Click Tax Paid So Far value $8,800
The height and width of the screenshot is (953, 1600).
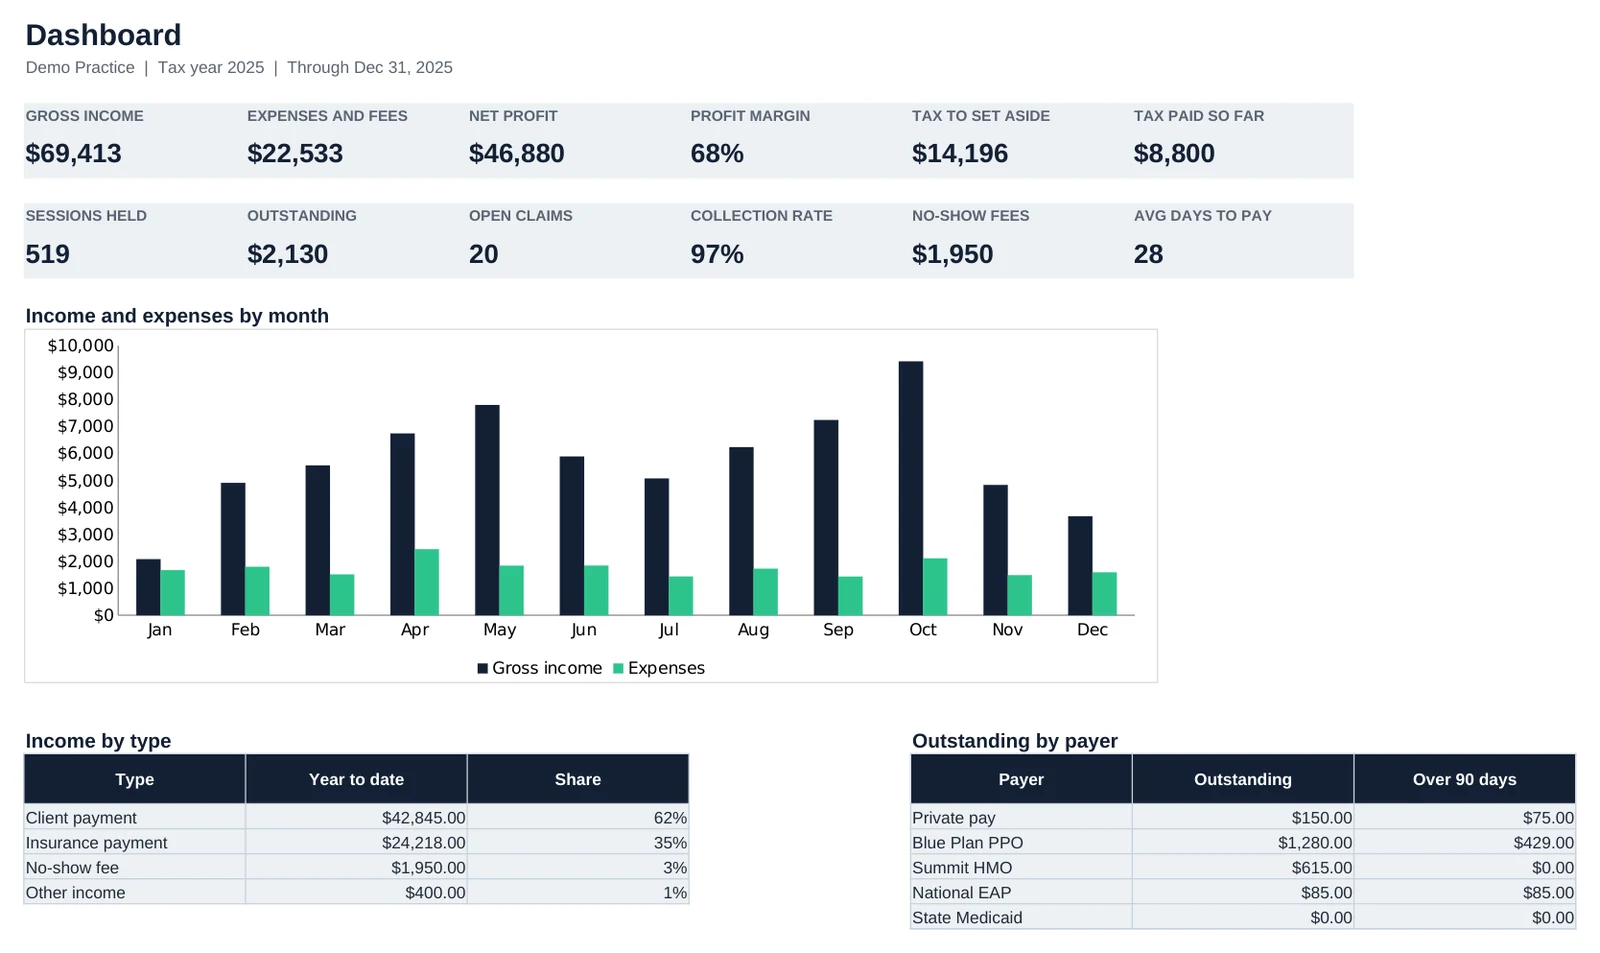coord(1174,153)
